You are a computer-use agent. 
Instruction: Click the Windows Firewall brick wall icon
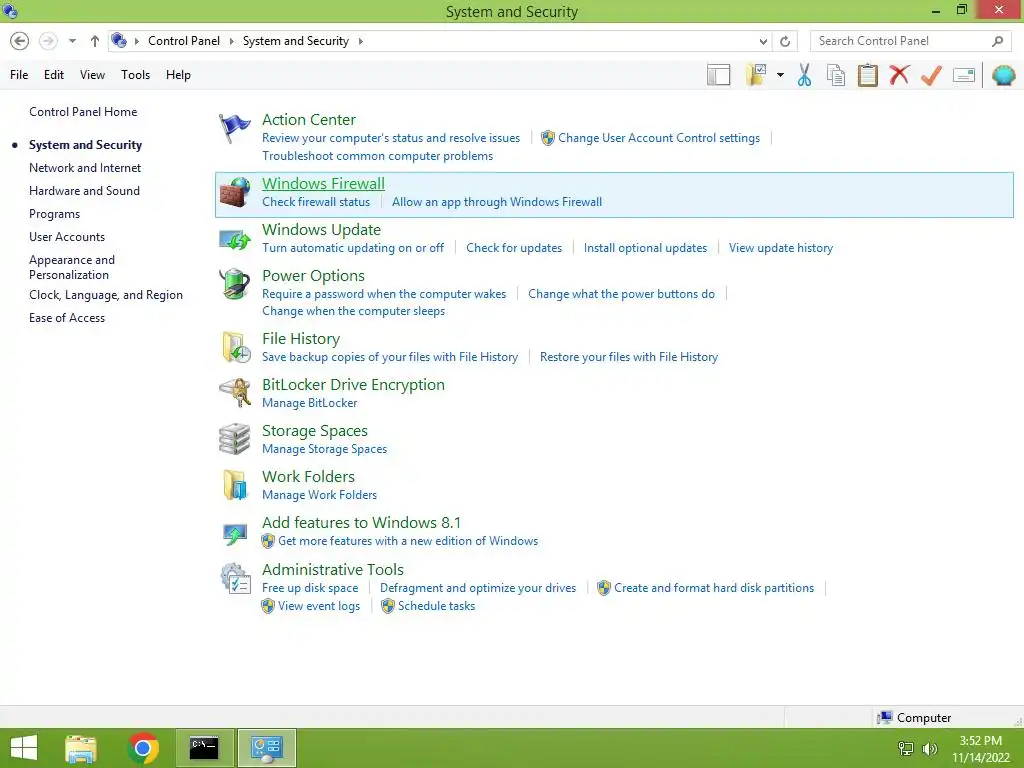[234, 192]
